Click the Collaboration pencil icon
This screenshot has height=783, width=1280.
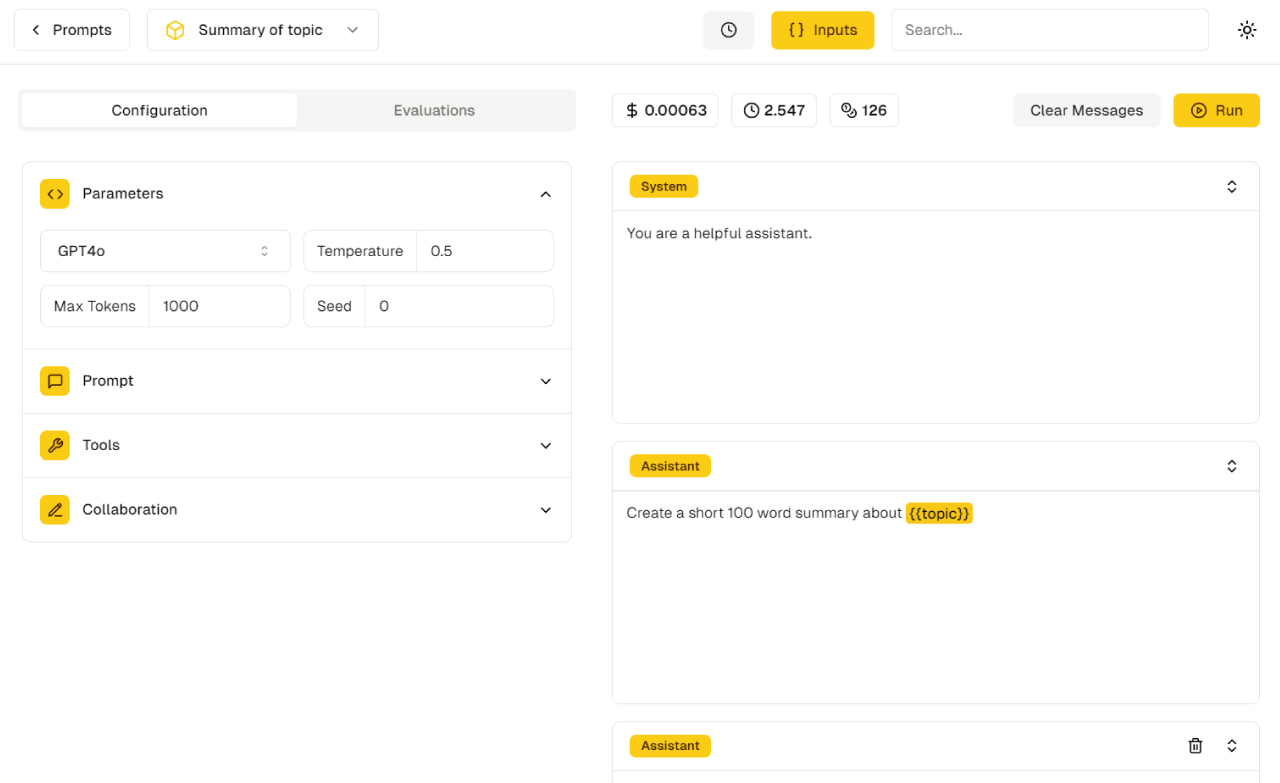point(55,510)
